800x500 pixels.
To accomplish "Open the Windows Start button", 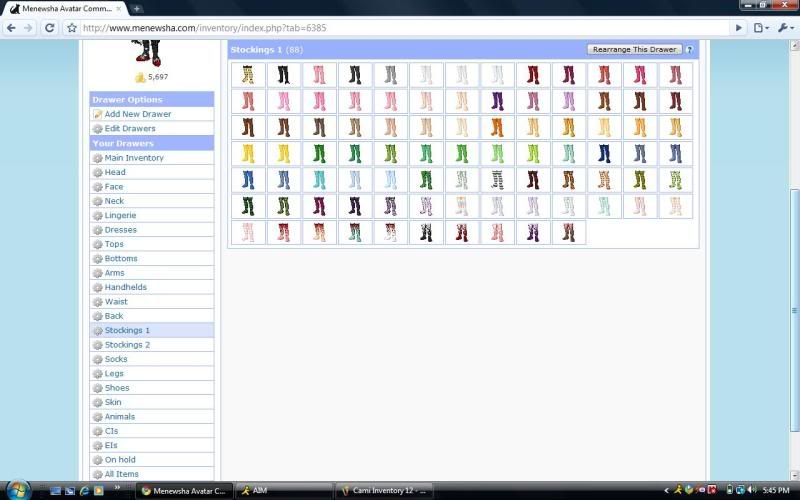I will [17, 490].
